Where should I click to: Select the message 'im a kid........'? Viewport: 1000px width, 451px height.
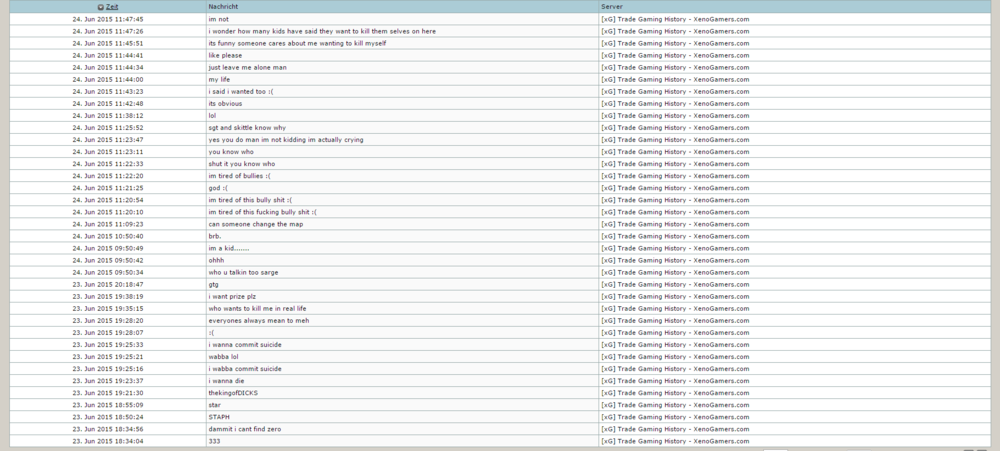coord(229,248)
